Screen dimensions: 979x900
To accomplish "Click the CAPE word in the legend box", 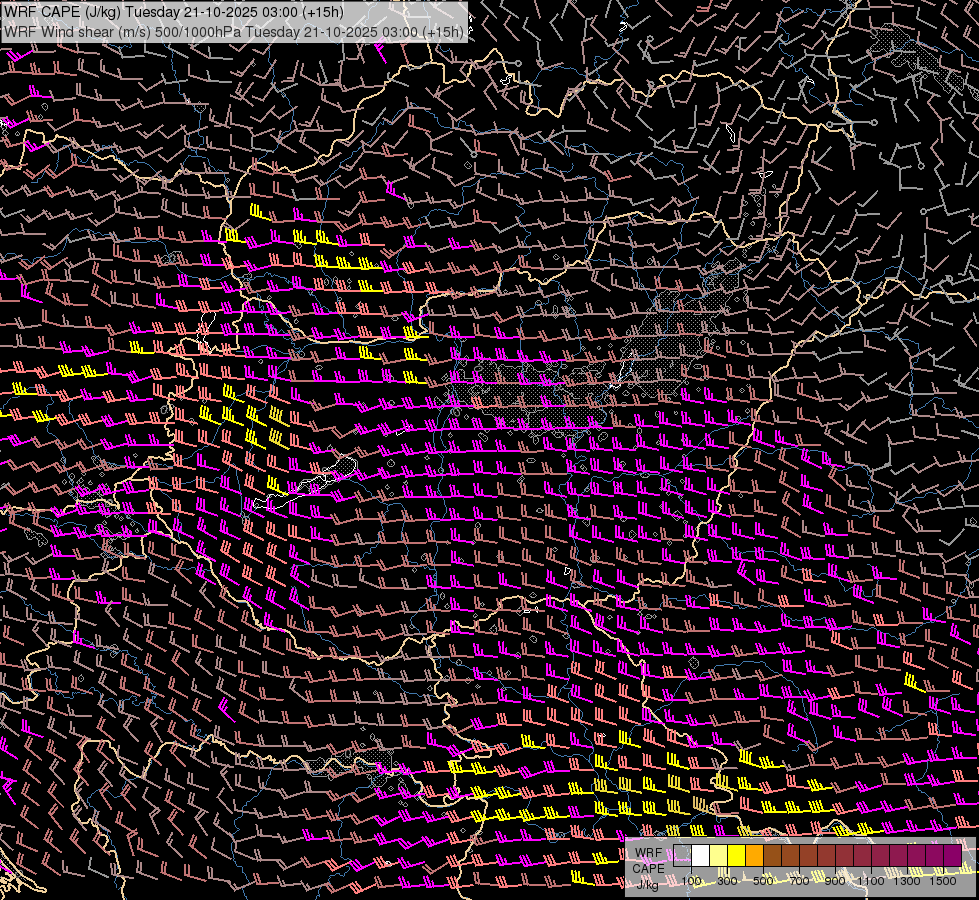I will click(648, 868).
